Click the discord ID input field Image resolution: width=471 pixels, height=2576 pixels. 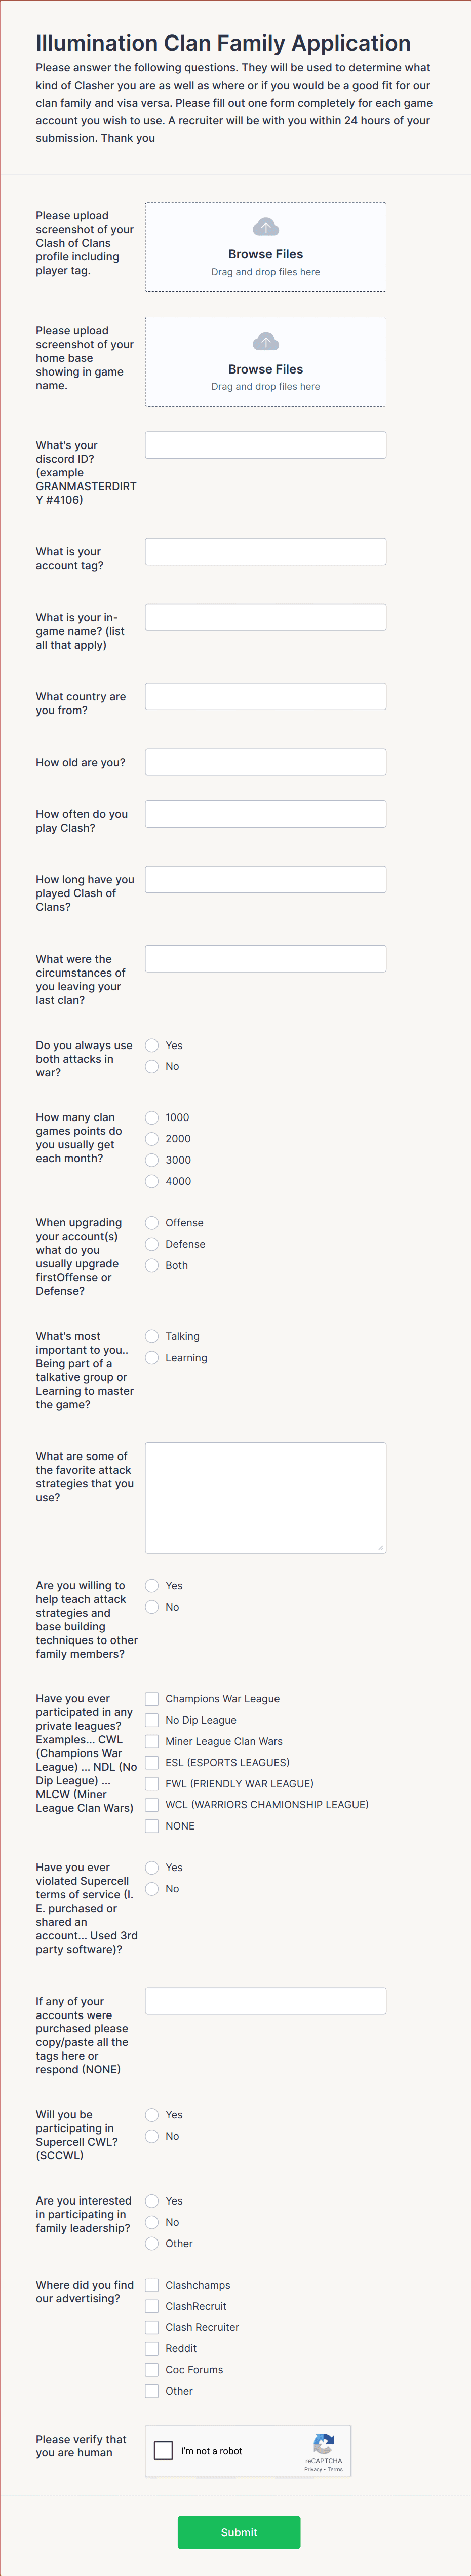point(265,444)
